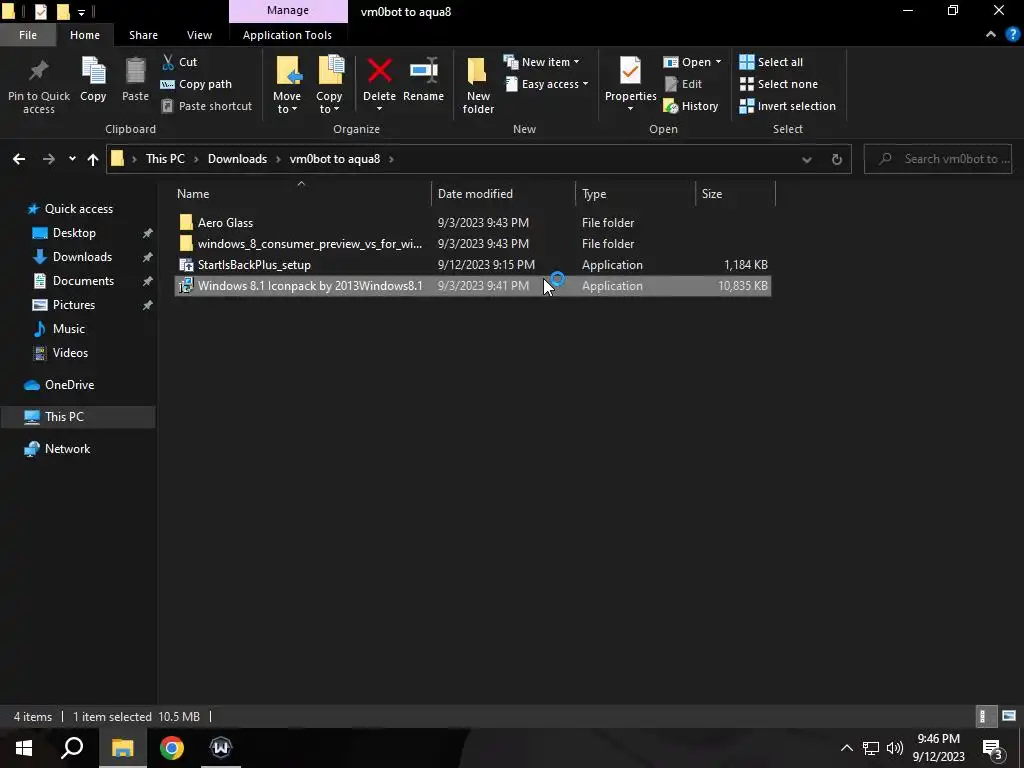Switch to the View ribbon tab
Viewport: 1024px width, 768px height.
(x=199, y=35)
